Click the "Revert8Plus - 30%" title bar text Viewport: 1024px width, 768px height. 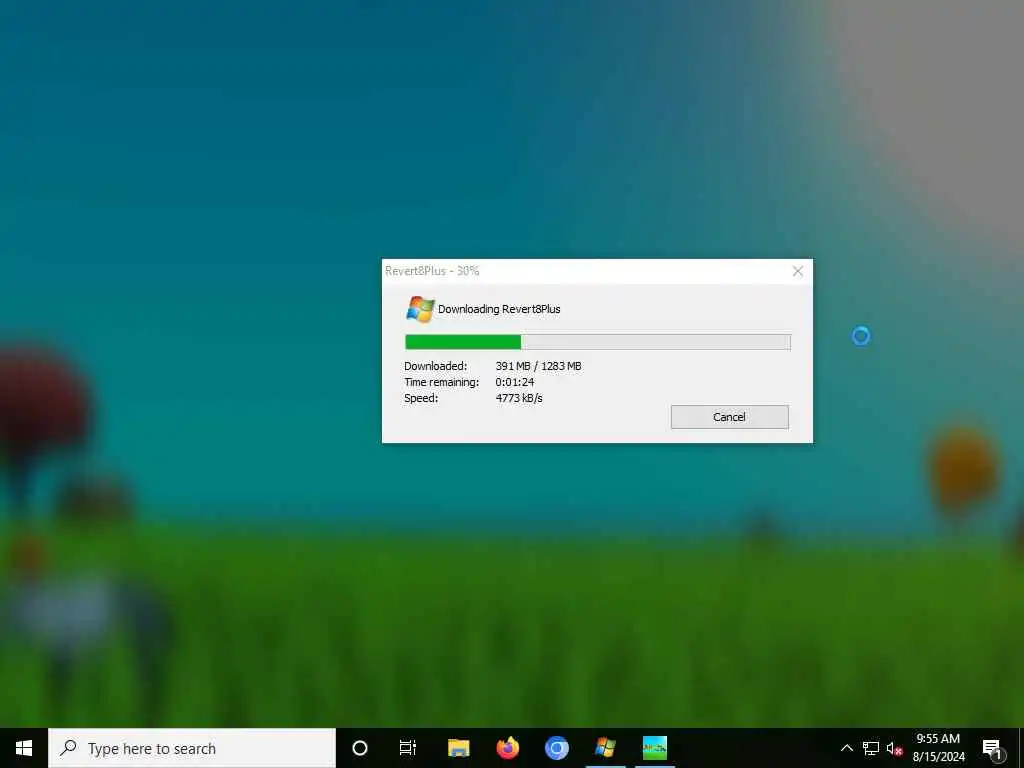click(x=432, y=271)
